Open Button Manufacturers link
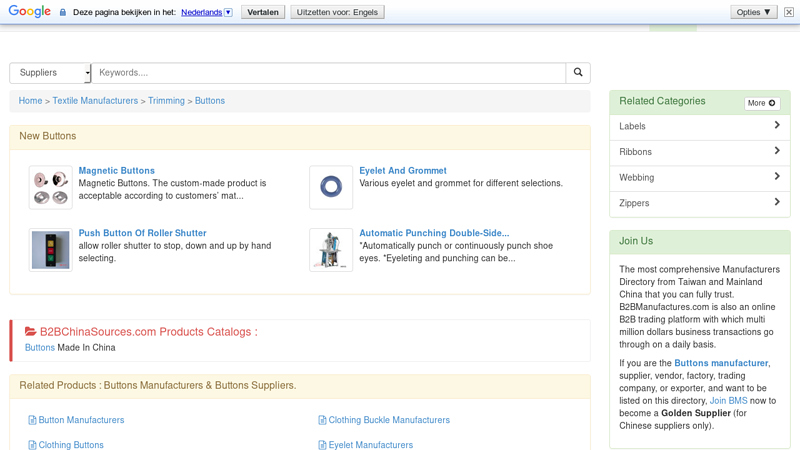Viewport: 800px width, 450px height. pyautogui.click(x=81, y=420)
